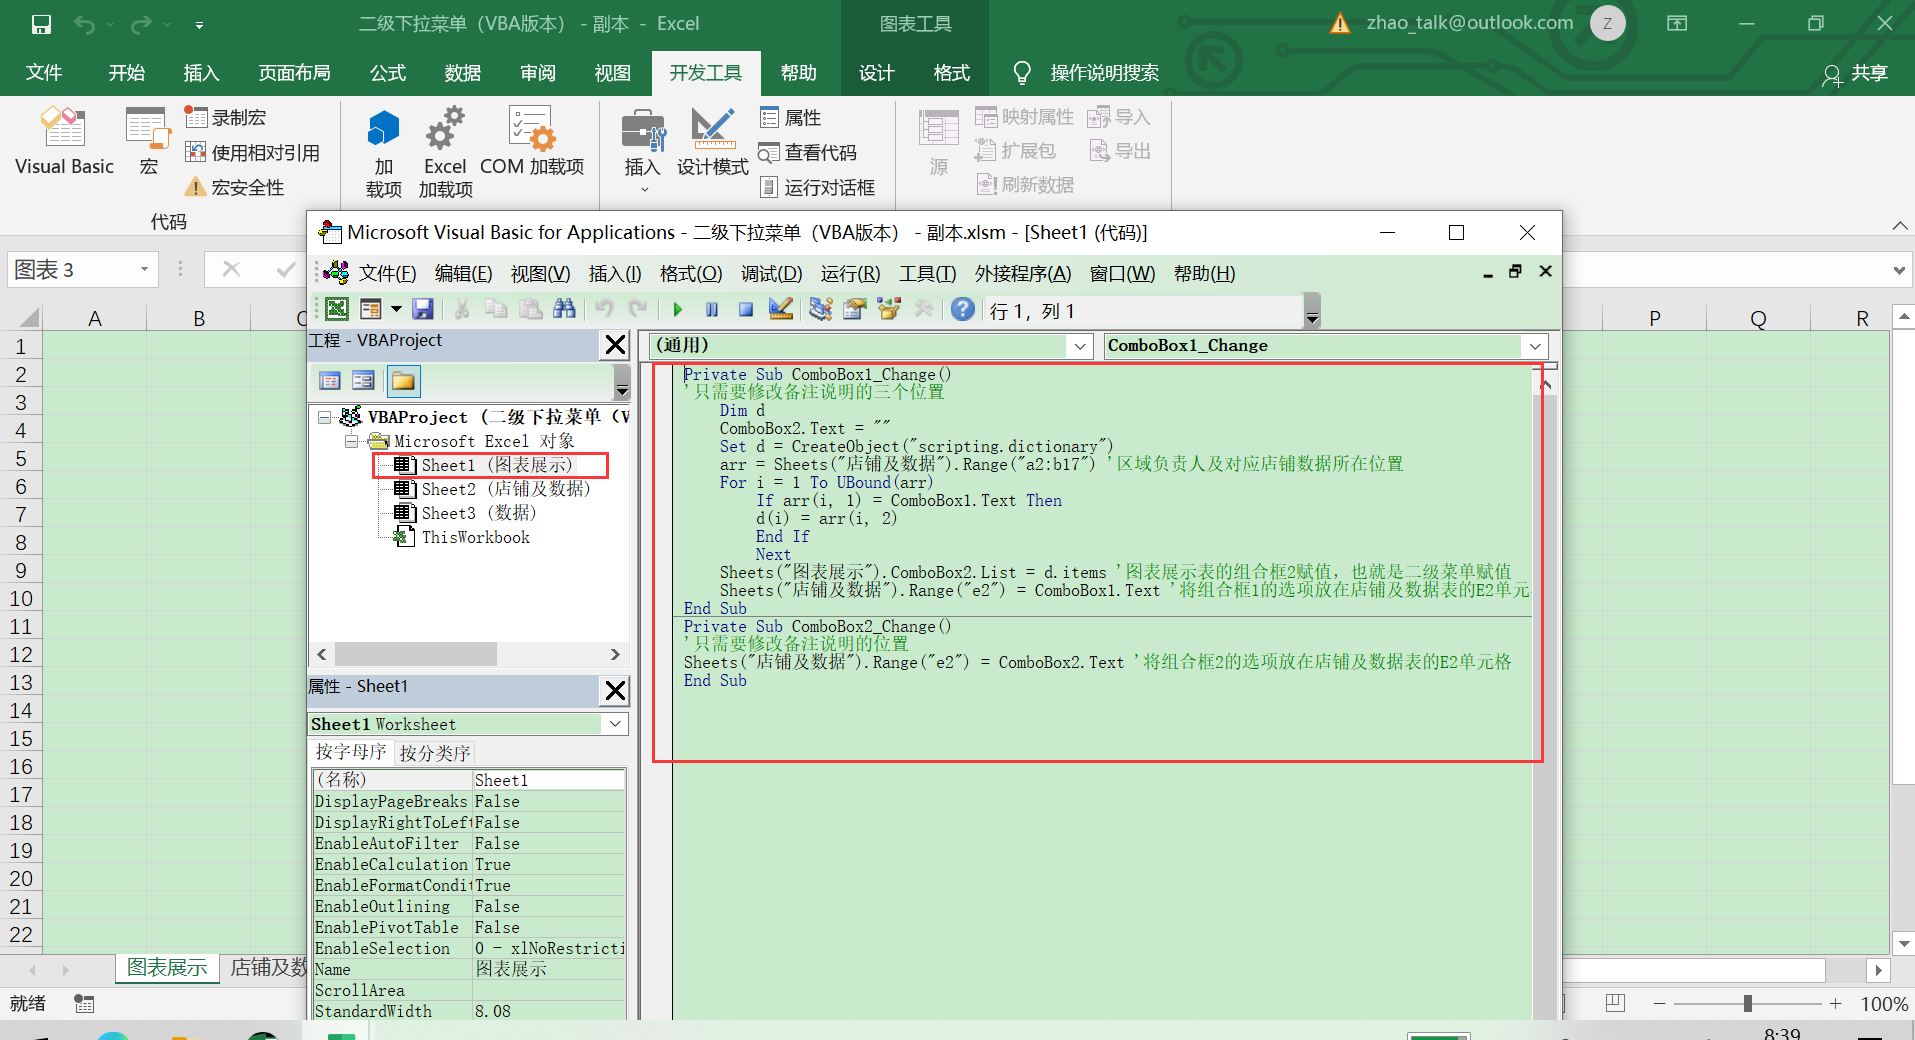Click the Find binoculars icon
This screenshot has width=1915, height=1040.
pos(564,310)
